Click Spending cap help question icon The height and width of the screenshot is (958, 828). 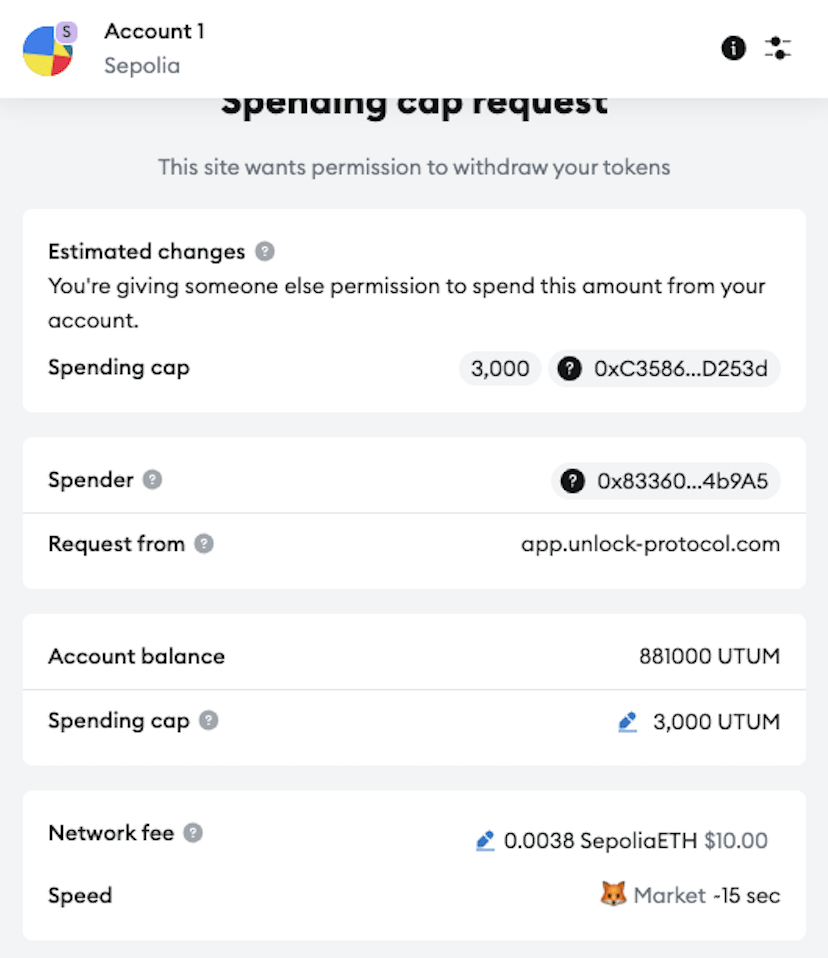[208, 720]
